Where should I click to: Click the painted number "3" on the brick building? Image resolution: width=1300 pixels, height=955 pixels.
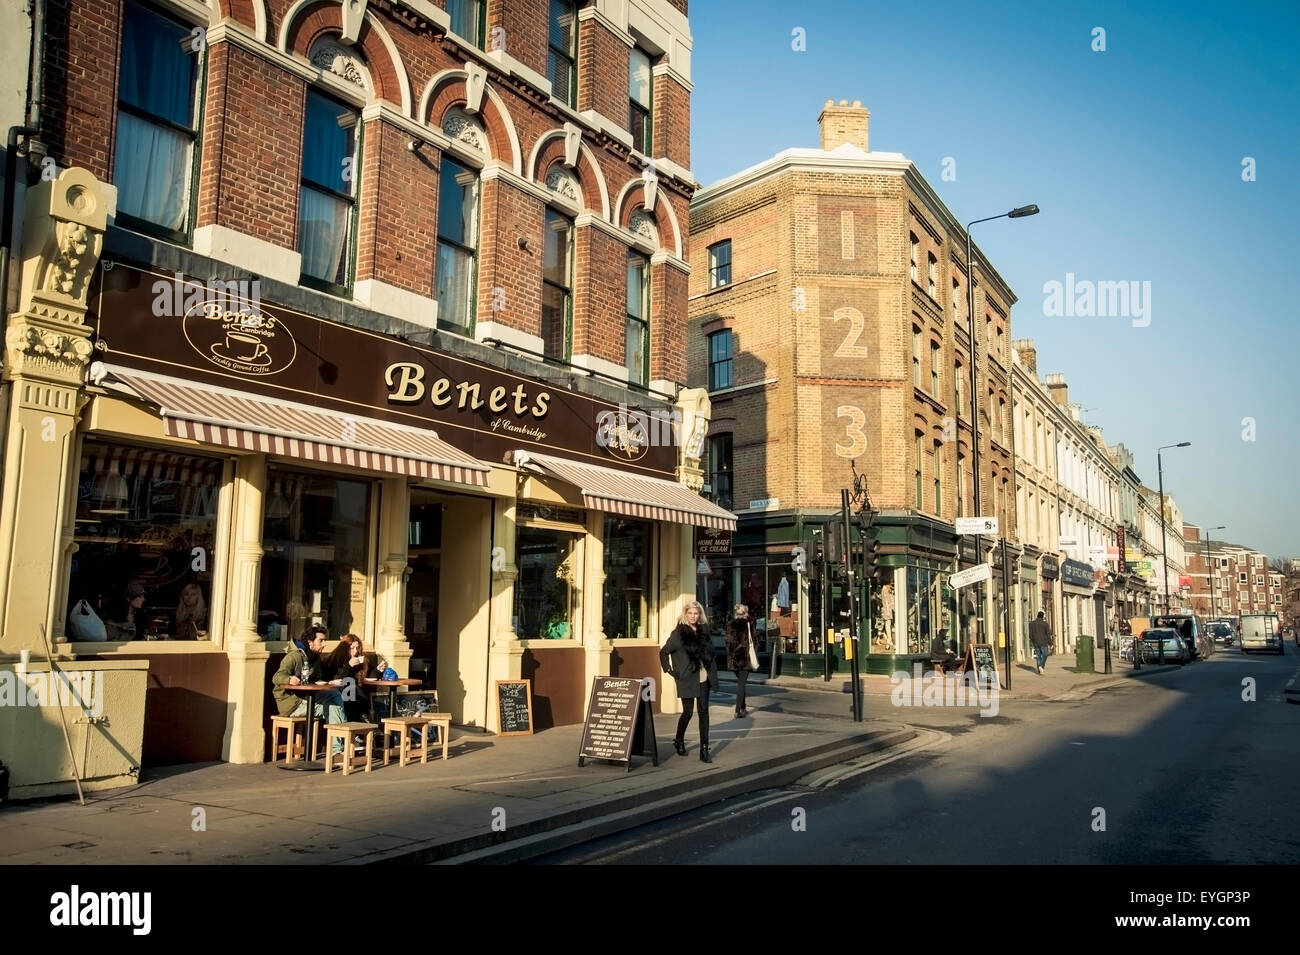coord(850,432)
